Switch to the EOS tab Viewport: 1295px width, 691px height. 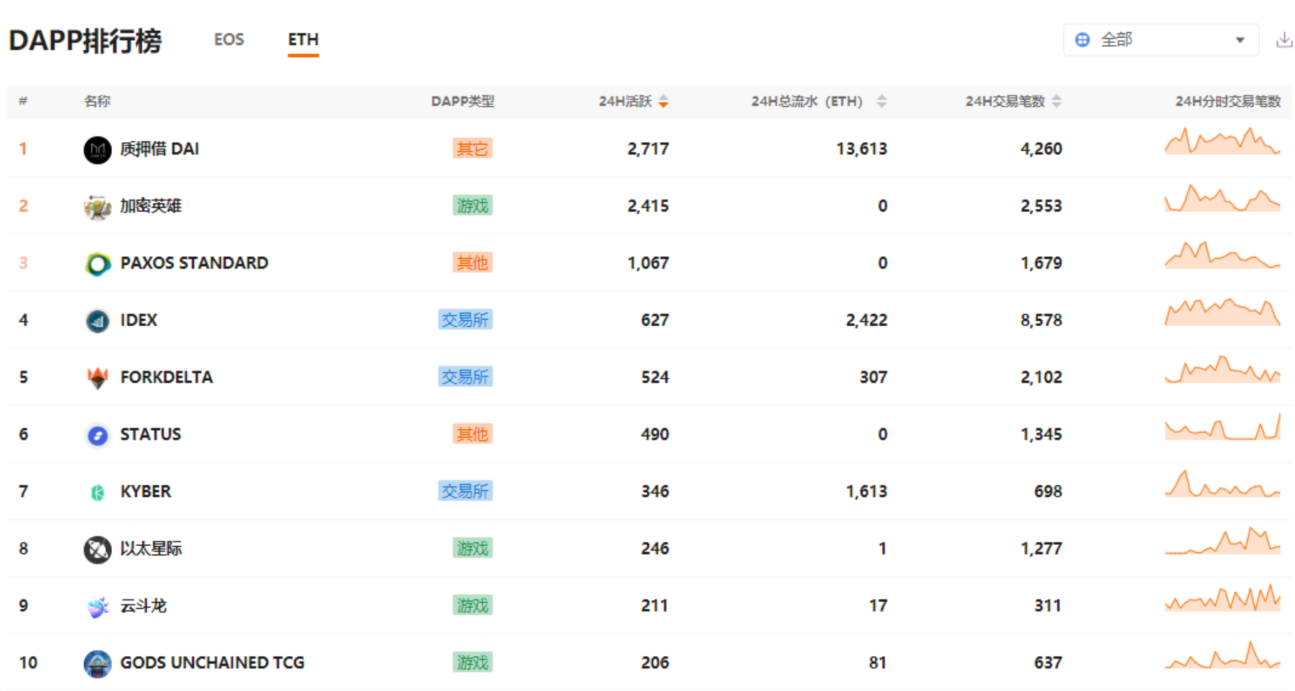229,40
